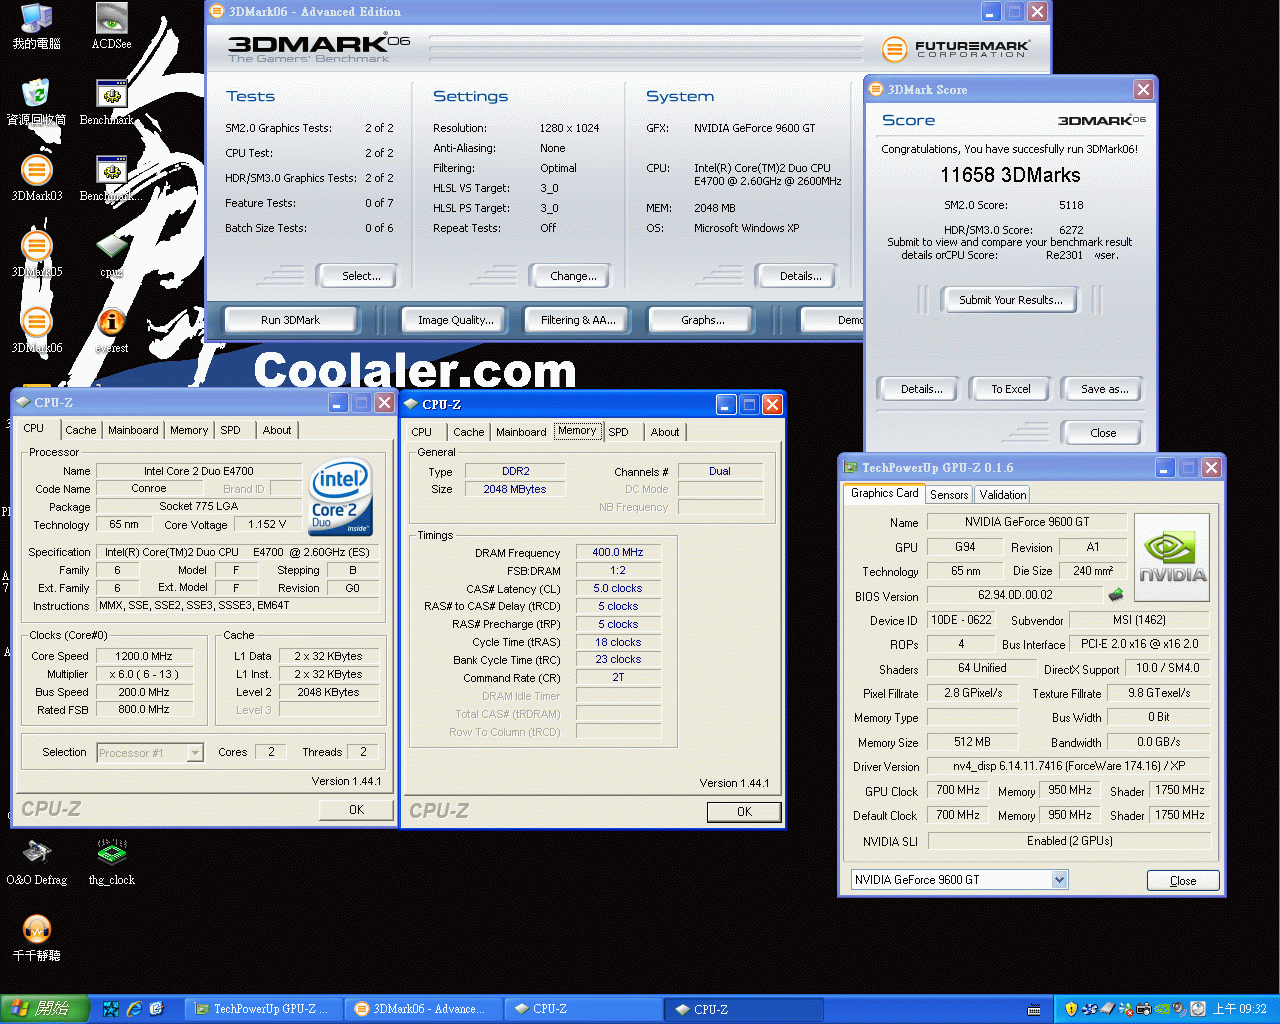Open the 3DMark06 desktop icon

(37, 330)
